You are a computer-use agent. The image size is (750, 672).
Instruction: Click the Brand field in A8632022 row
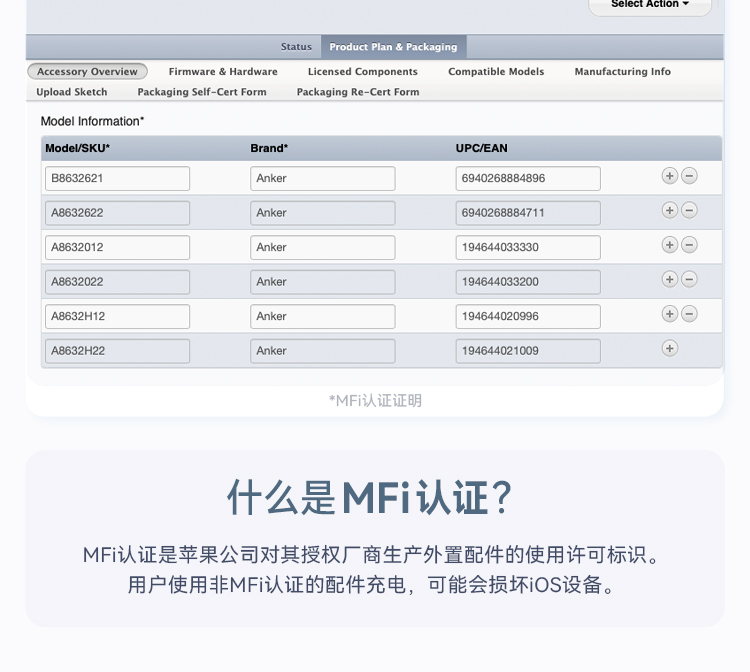(x=323, y=282)
